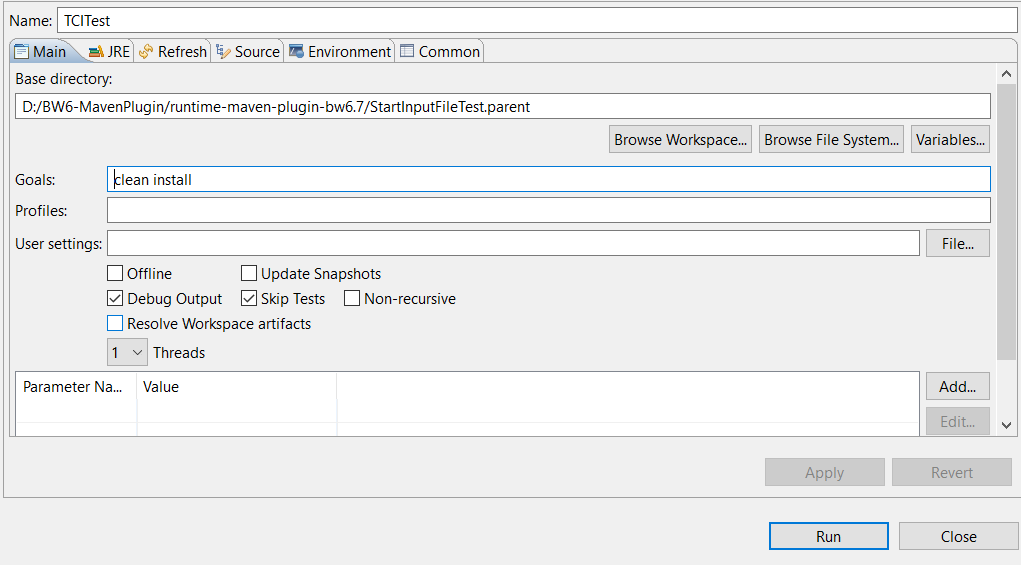Open the Threads count dropdown
The width and height of the screenshot is (1021, 565).
[128, 353]
